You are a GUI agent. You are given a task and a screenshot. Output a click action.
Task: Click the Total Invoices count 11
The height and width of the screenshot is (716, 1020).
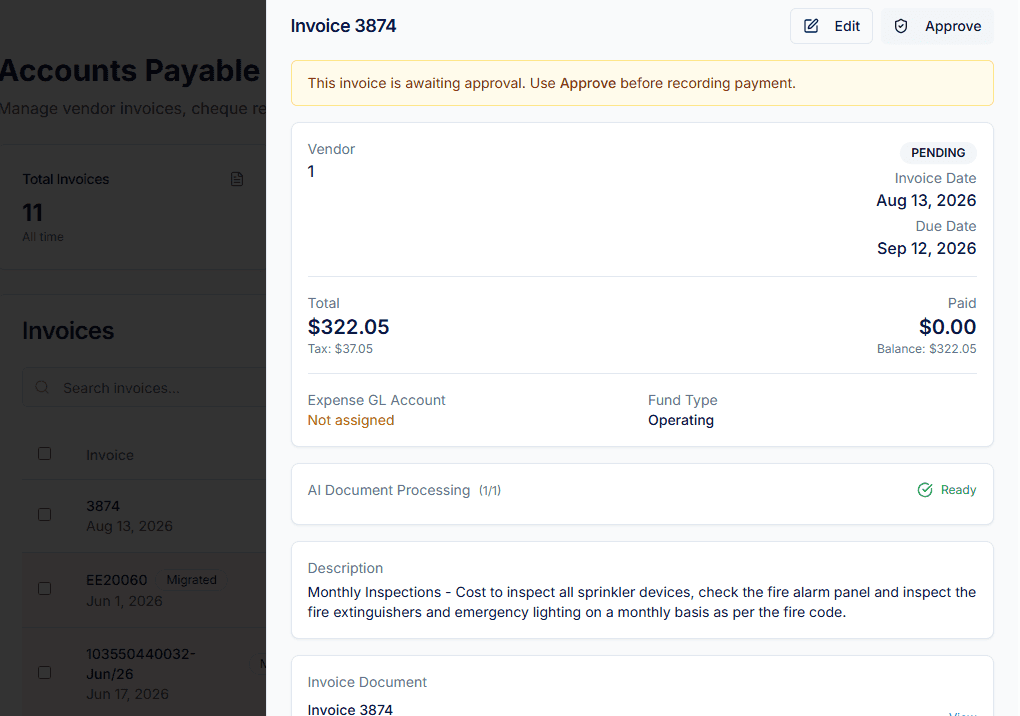click(33, 213)
